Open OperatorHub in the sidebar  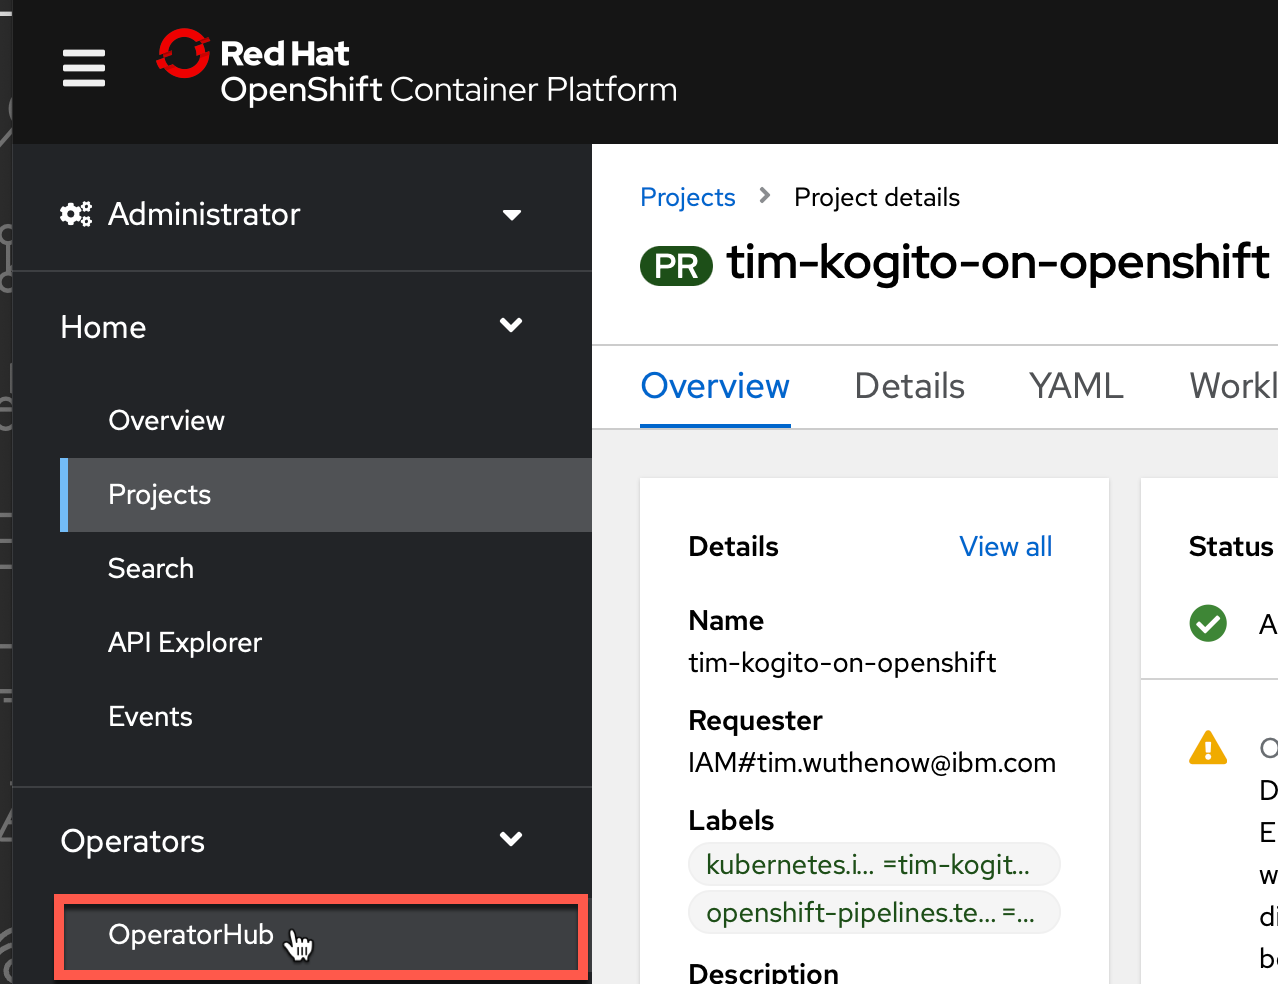(319, 936)
